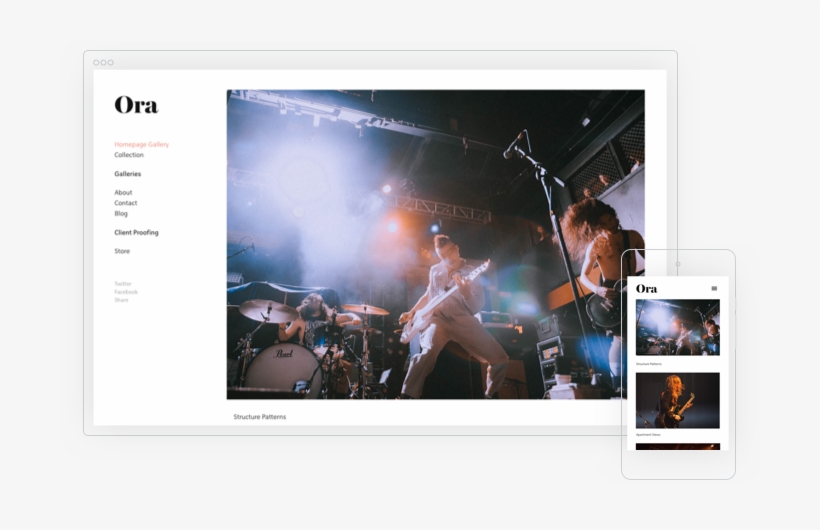Open the Blog page
Viewport: 820px width, 530px height.
[x=121, y=213]
